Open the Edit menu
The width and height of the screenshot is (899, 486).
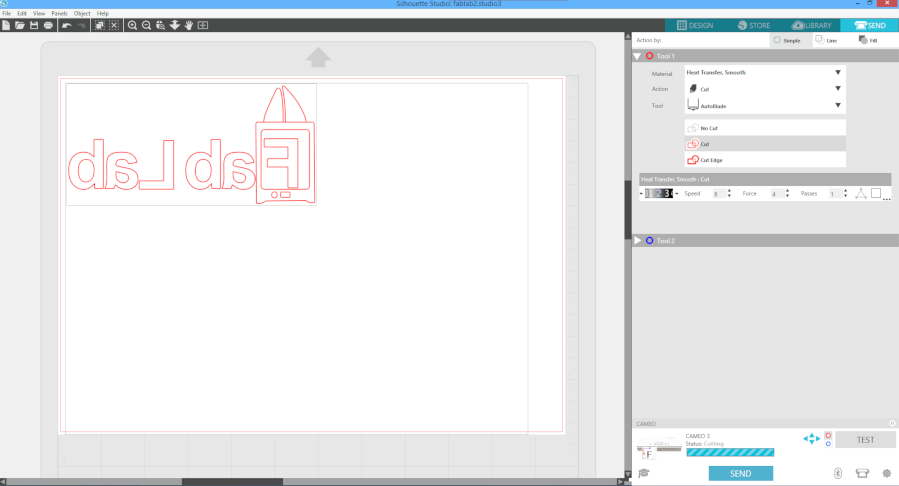(x=22, y=13)
